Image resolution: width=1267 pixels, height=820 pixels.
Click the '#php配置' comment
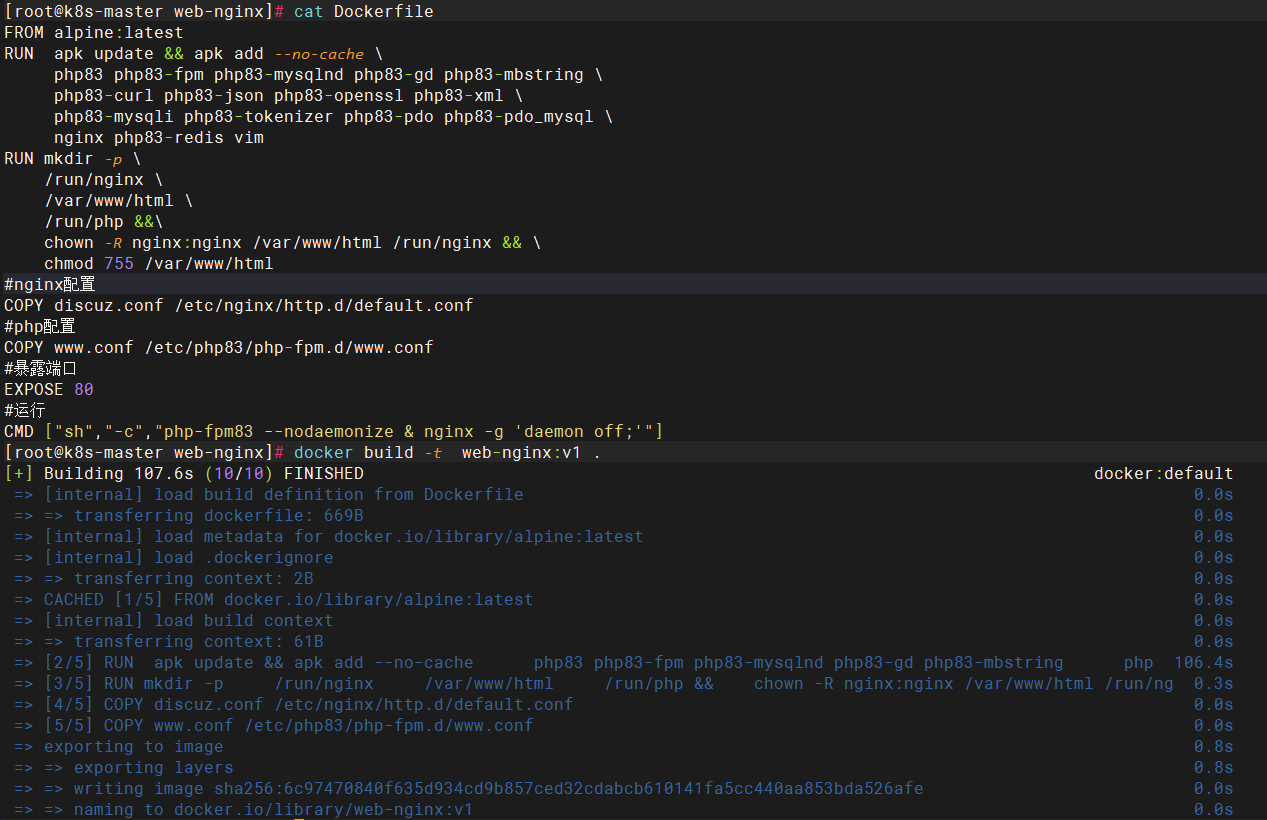pos(40,326)
